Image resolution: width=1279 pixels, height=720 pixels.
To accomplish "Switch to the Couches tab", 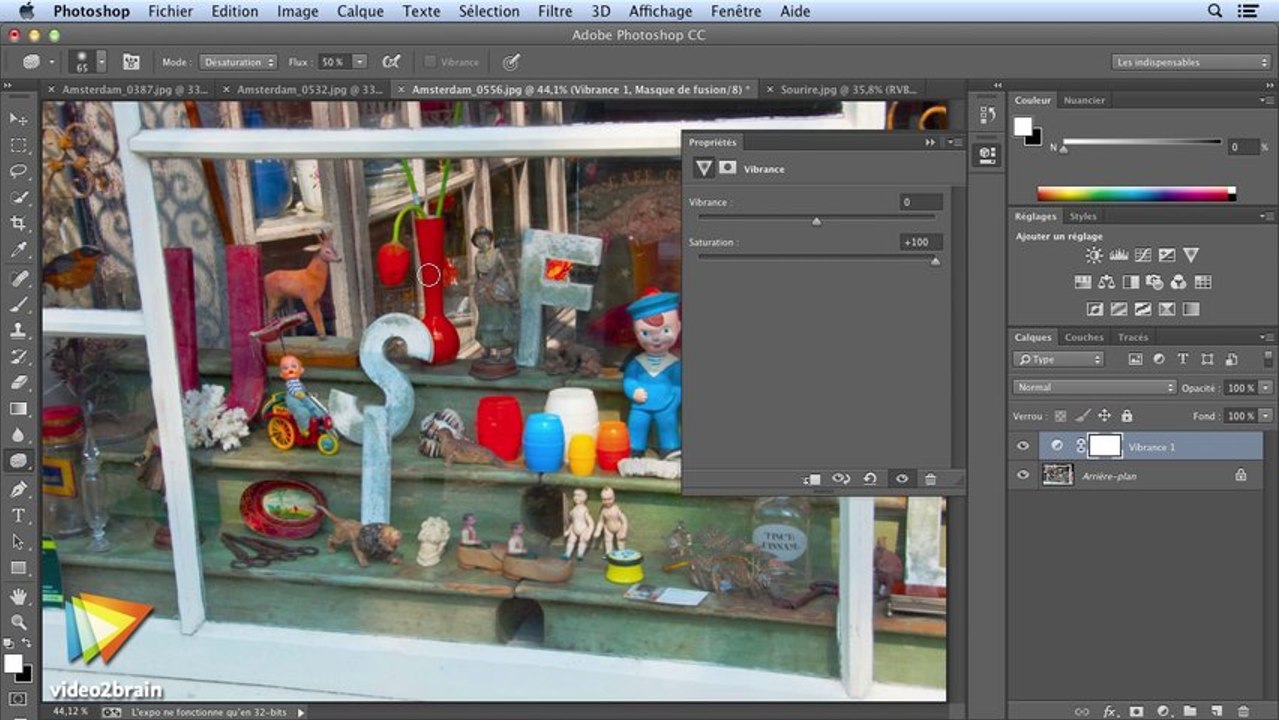I will (1084, 337).
